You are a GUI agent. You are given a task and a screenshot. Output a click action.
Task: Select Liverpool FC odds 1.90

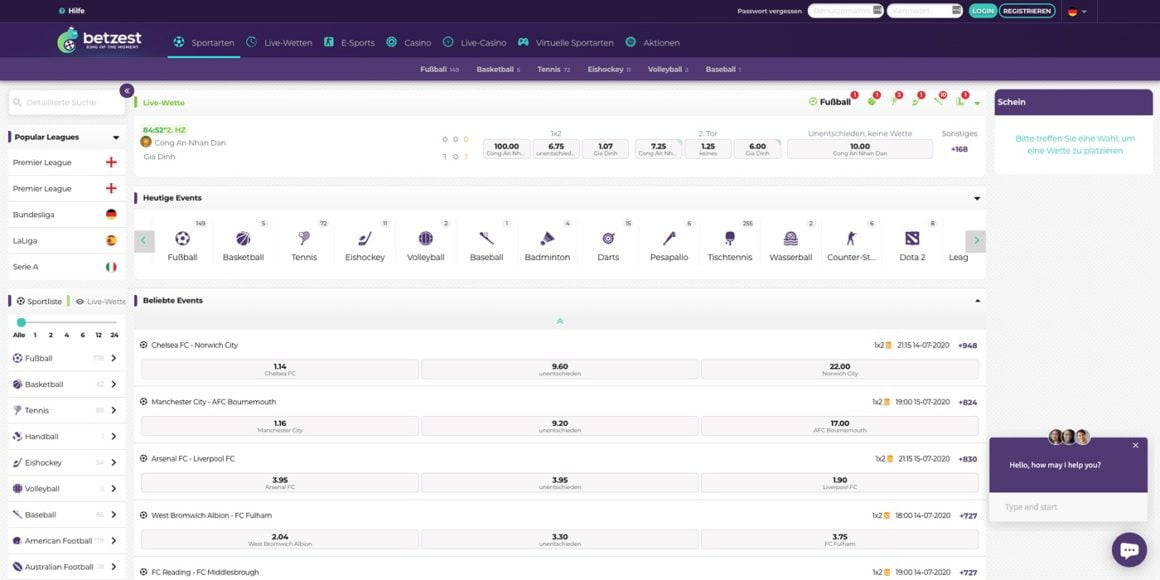pos(840,482)
